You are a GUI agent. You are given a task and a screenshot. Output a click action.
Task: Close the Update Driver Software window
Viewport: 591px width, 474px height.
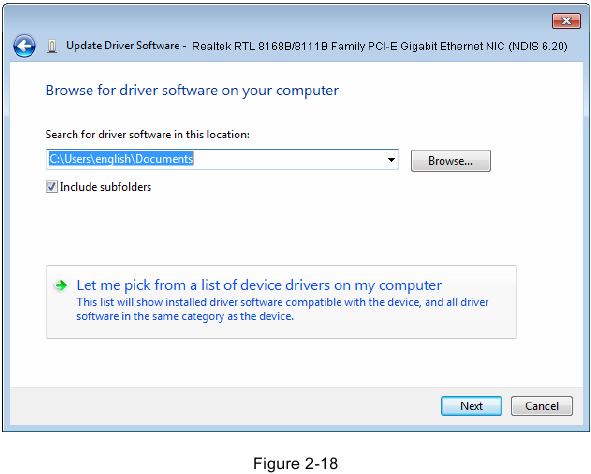566,21
